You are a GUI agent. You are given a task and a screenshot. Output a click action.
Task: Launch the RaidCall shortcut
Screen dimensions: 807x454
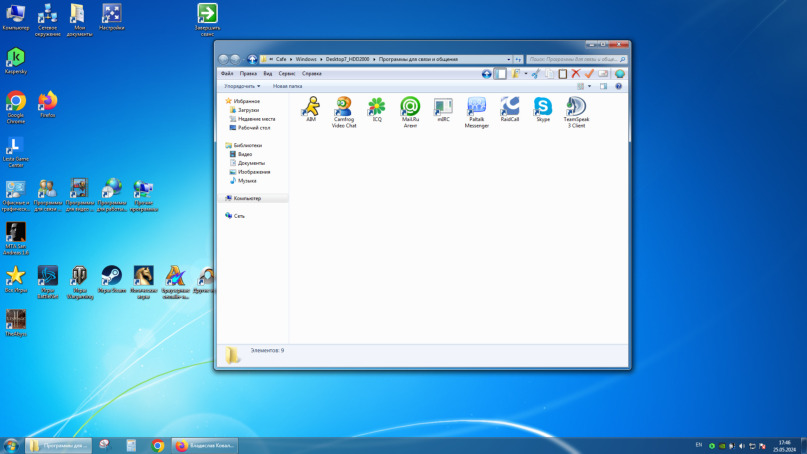pyautogui.click(x=510, y=108)
